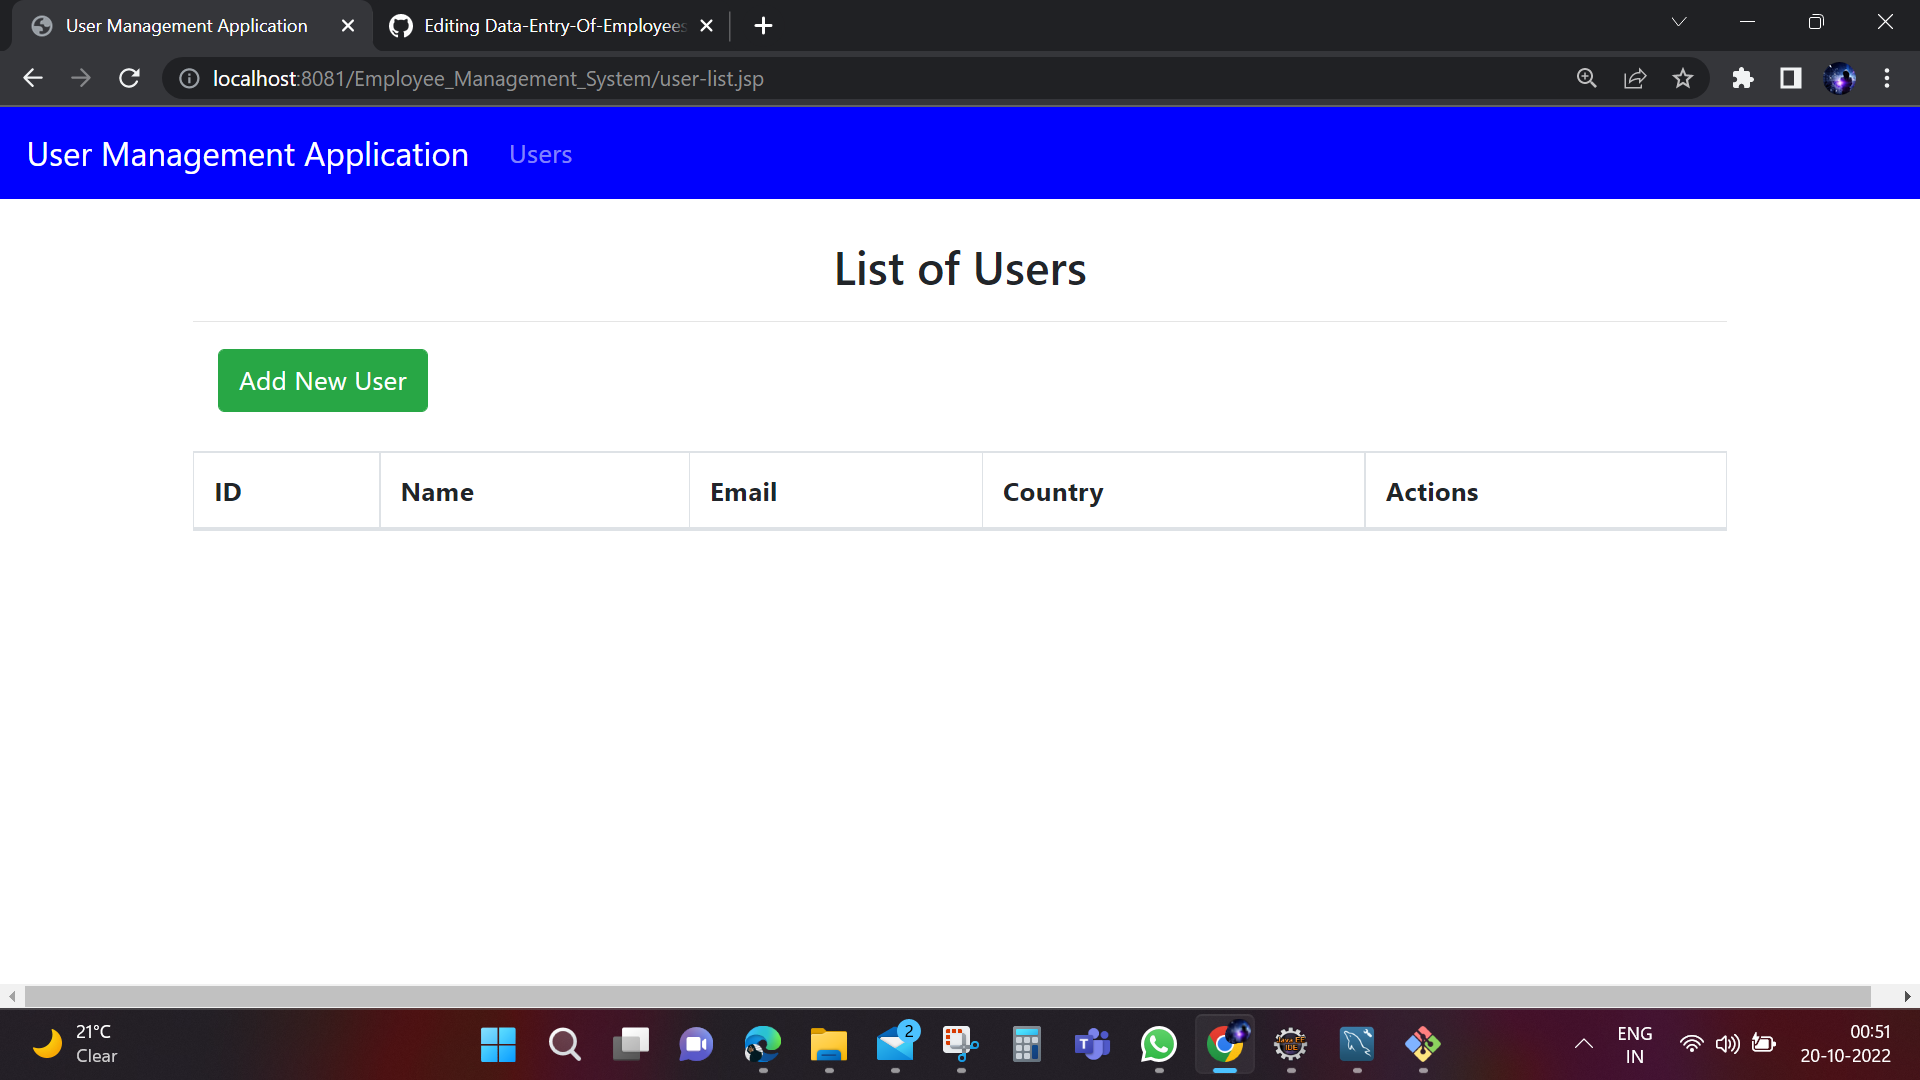The image size is (1920, 1080).
Task: Open a new browser tab
Action: [x=763, y=25]
